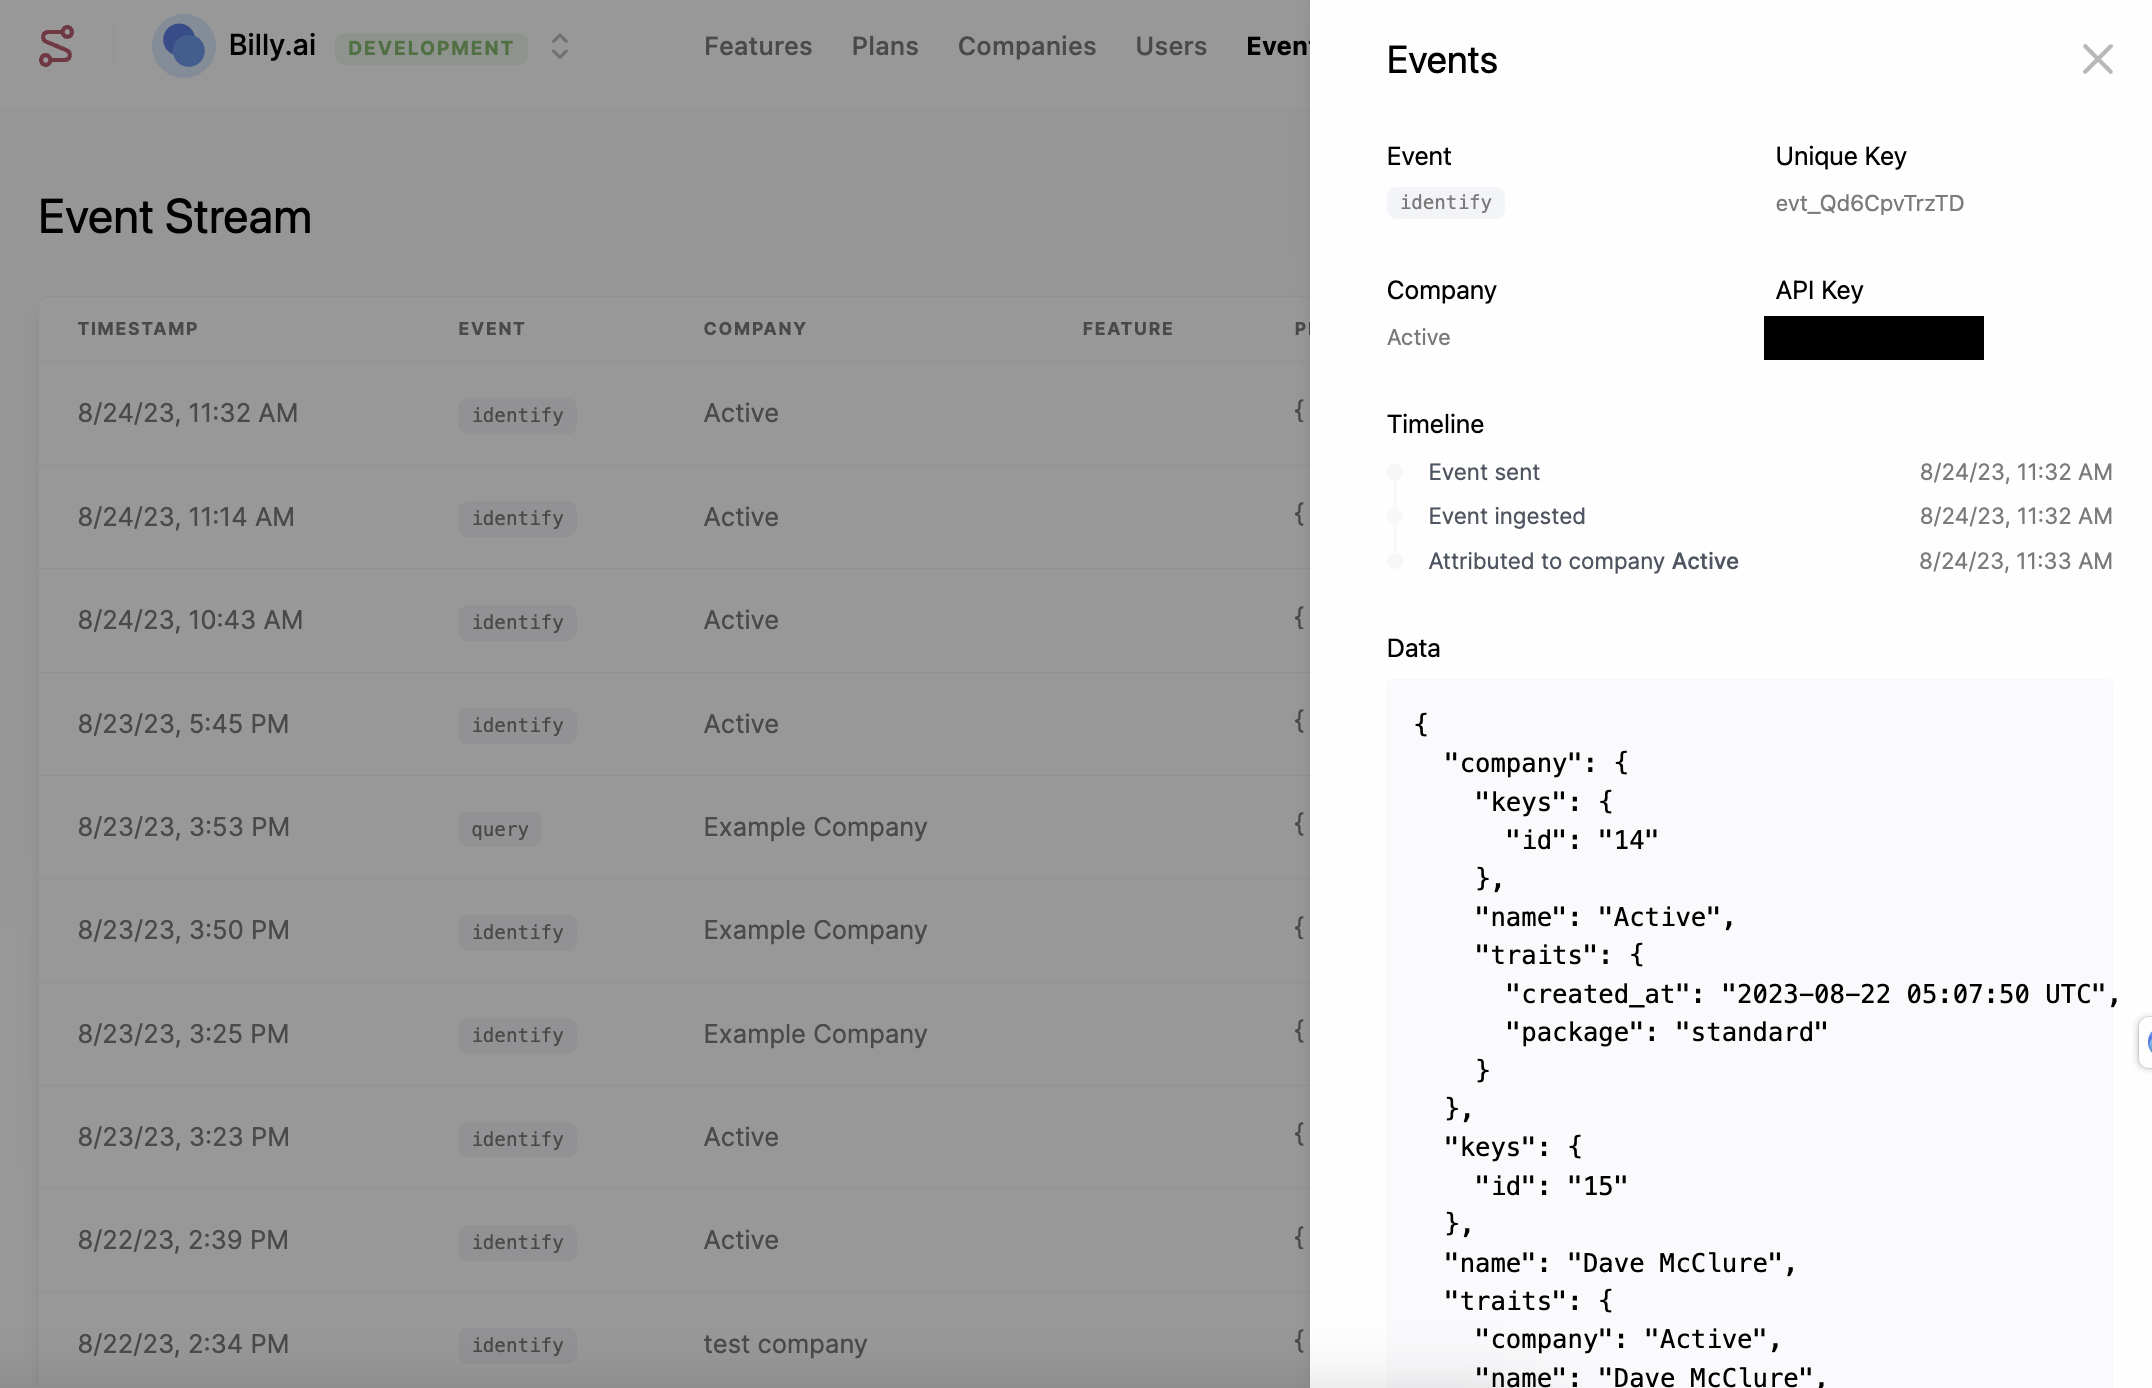Screen dimensions: 2152x1388
Task: Open the Features tab
Action: [x=757, y=46]
